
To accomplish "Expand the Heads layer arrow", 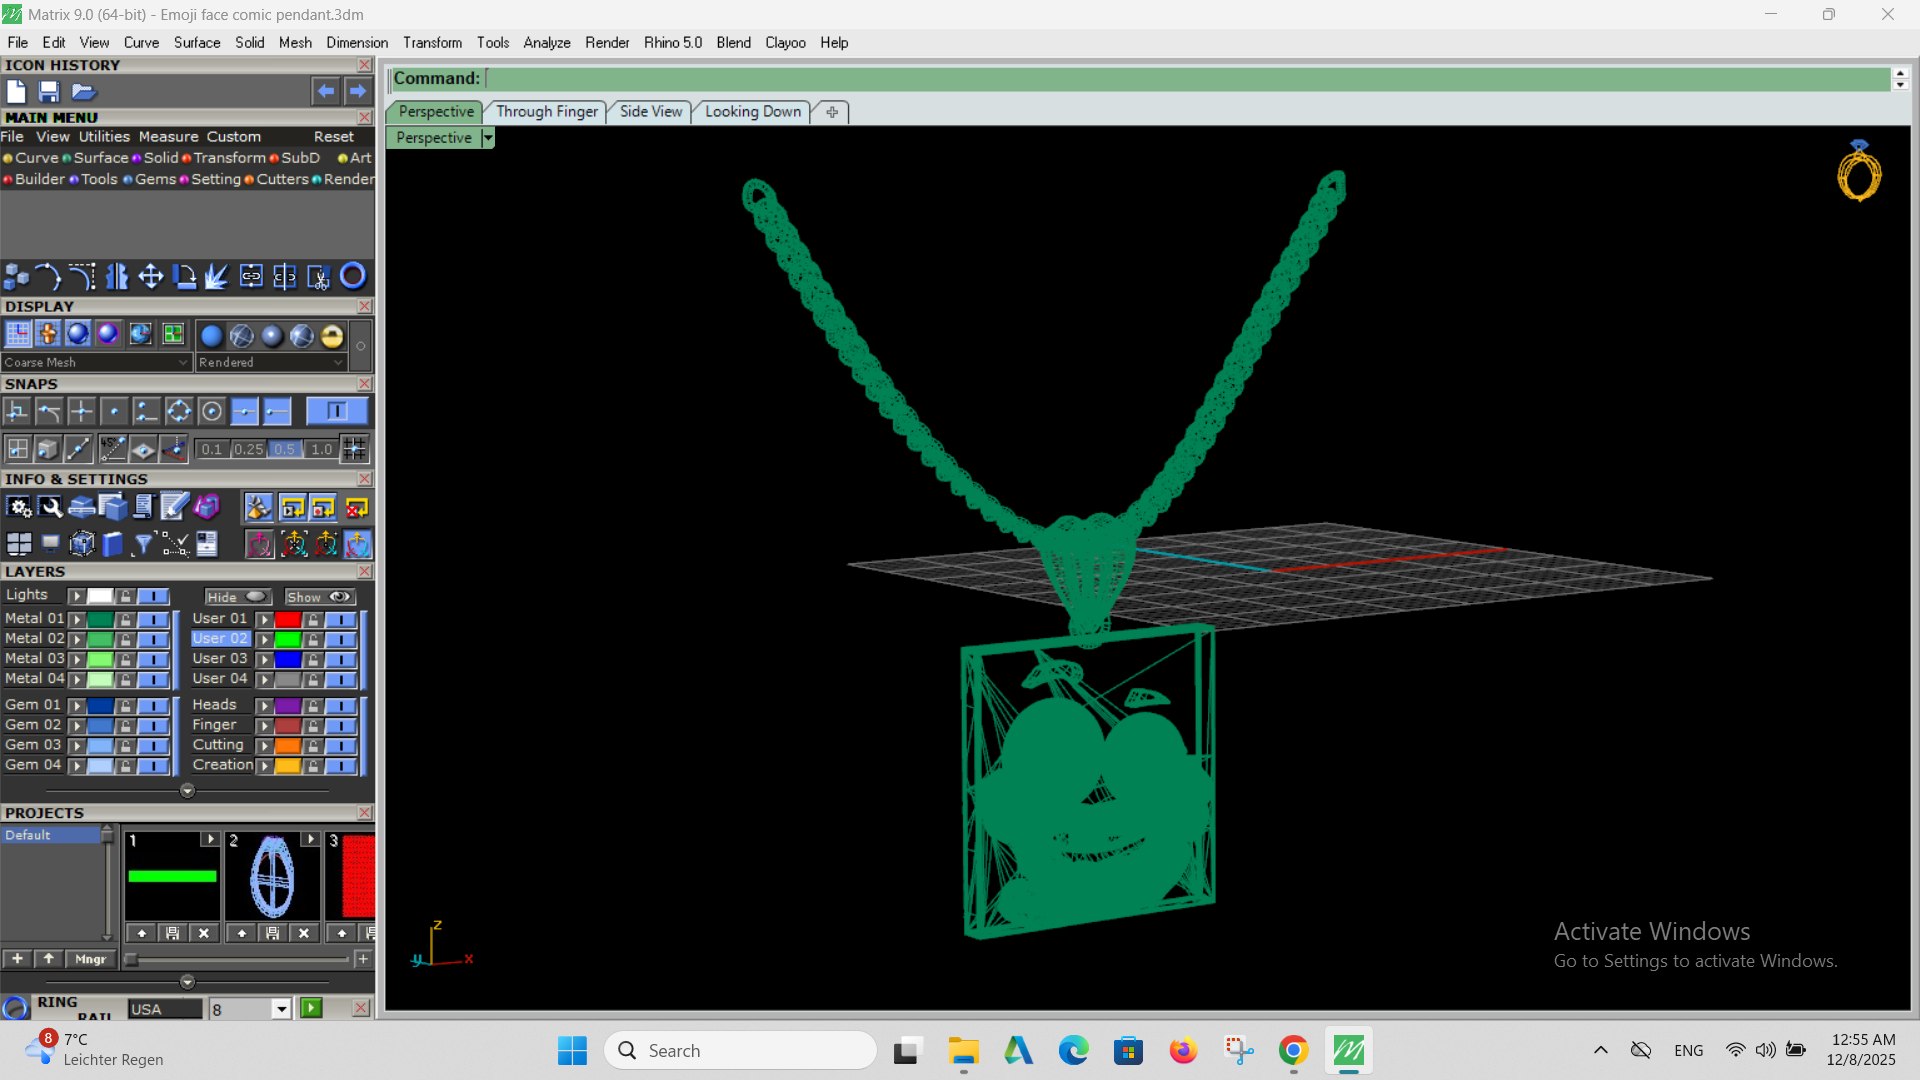I will tap(265, 706).
